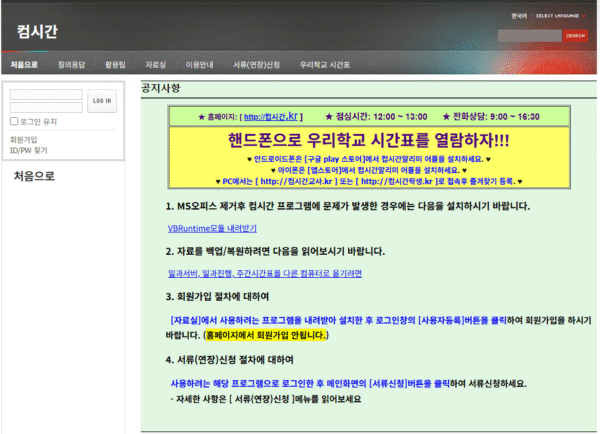The image size is (600, 434).
Task: Click the 2. 자료를 백업/복원 heading
Action: click(x=275, y=251)
